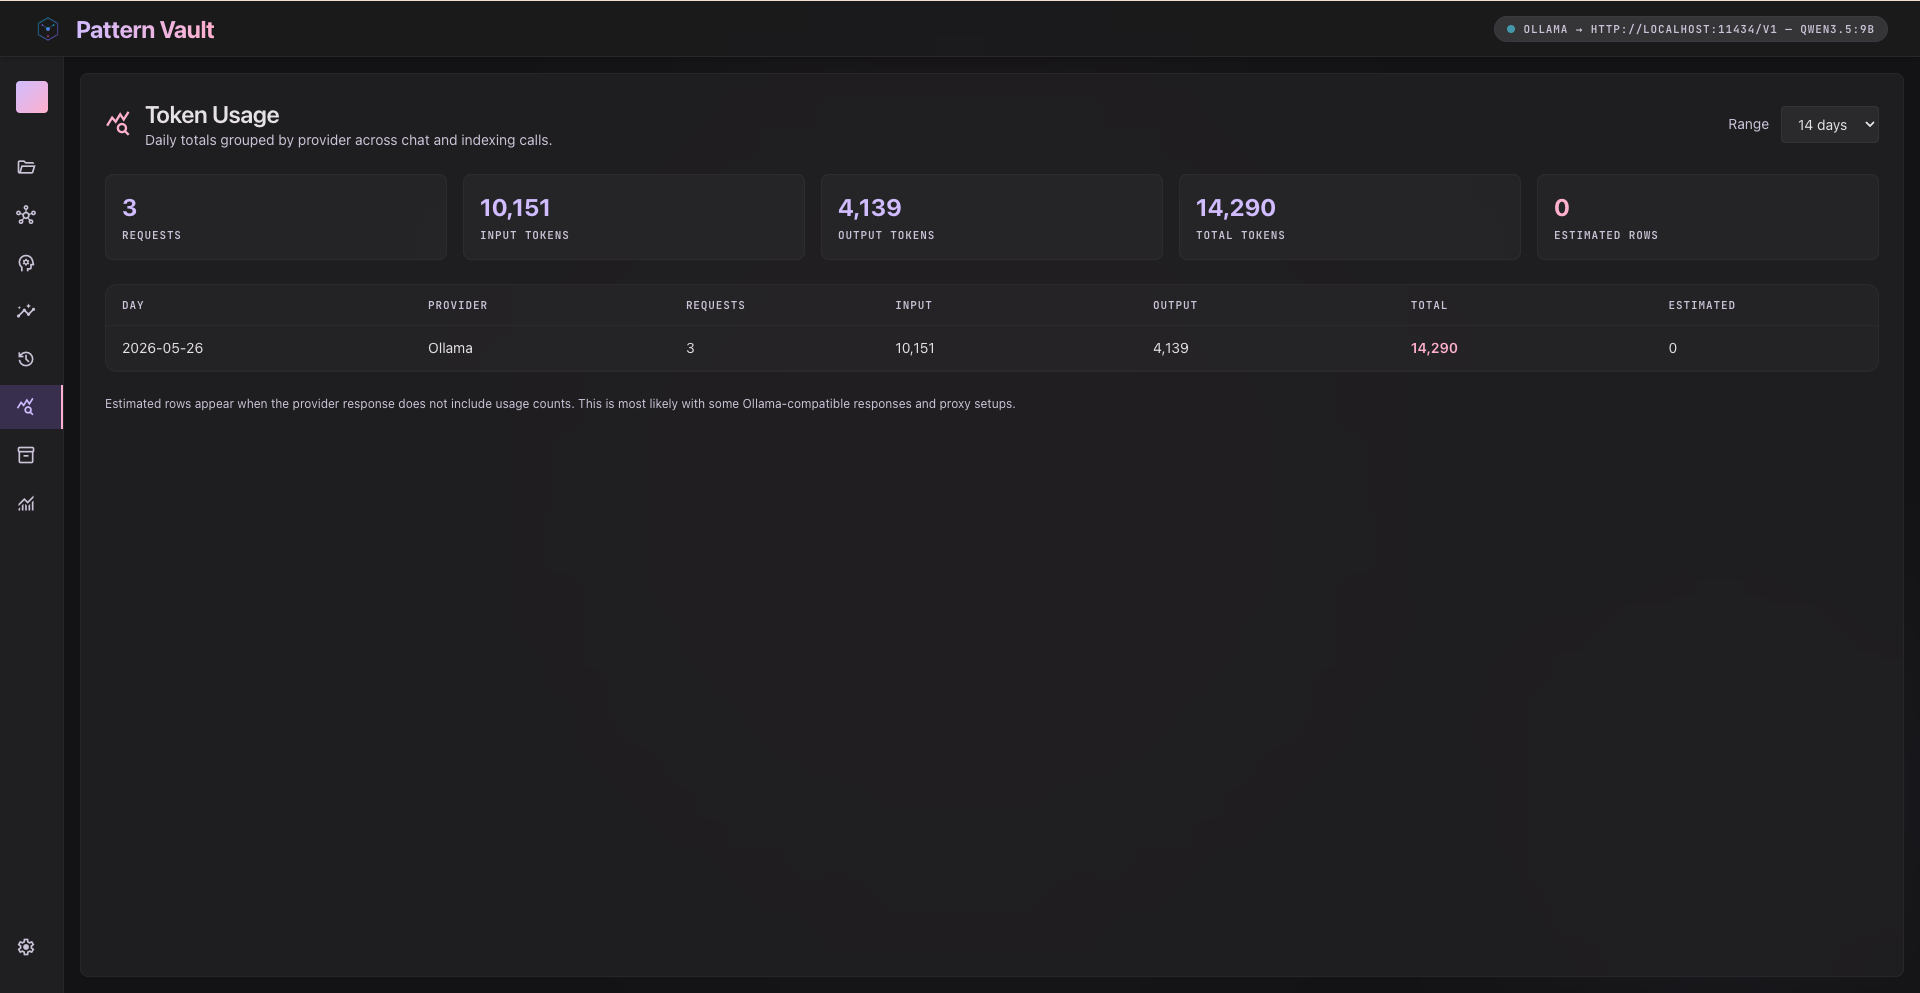
Task: Open the settings gear icon
Action: [x=26, y=947]
